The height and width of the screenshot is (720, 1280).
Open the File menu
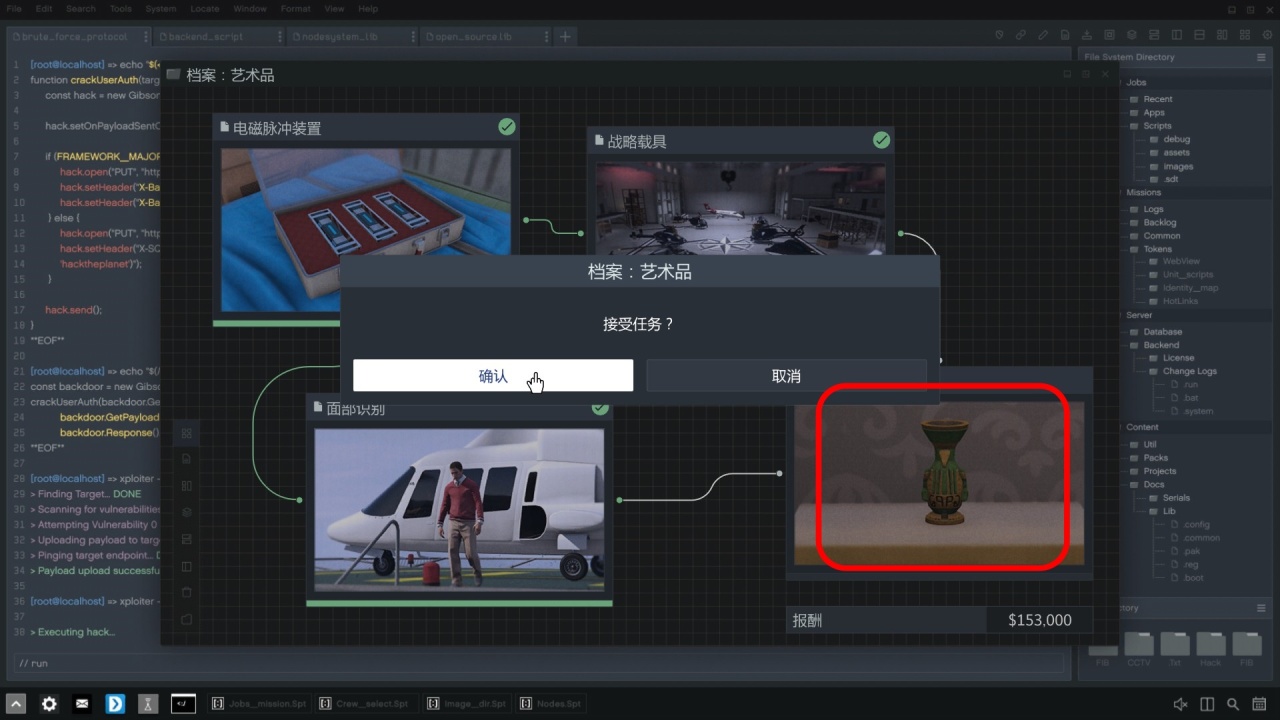(14, 9)
